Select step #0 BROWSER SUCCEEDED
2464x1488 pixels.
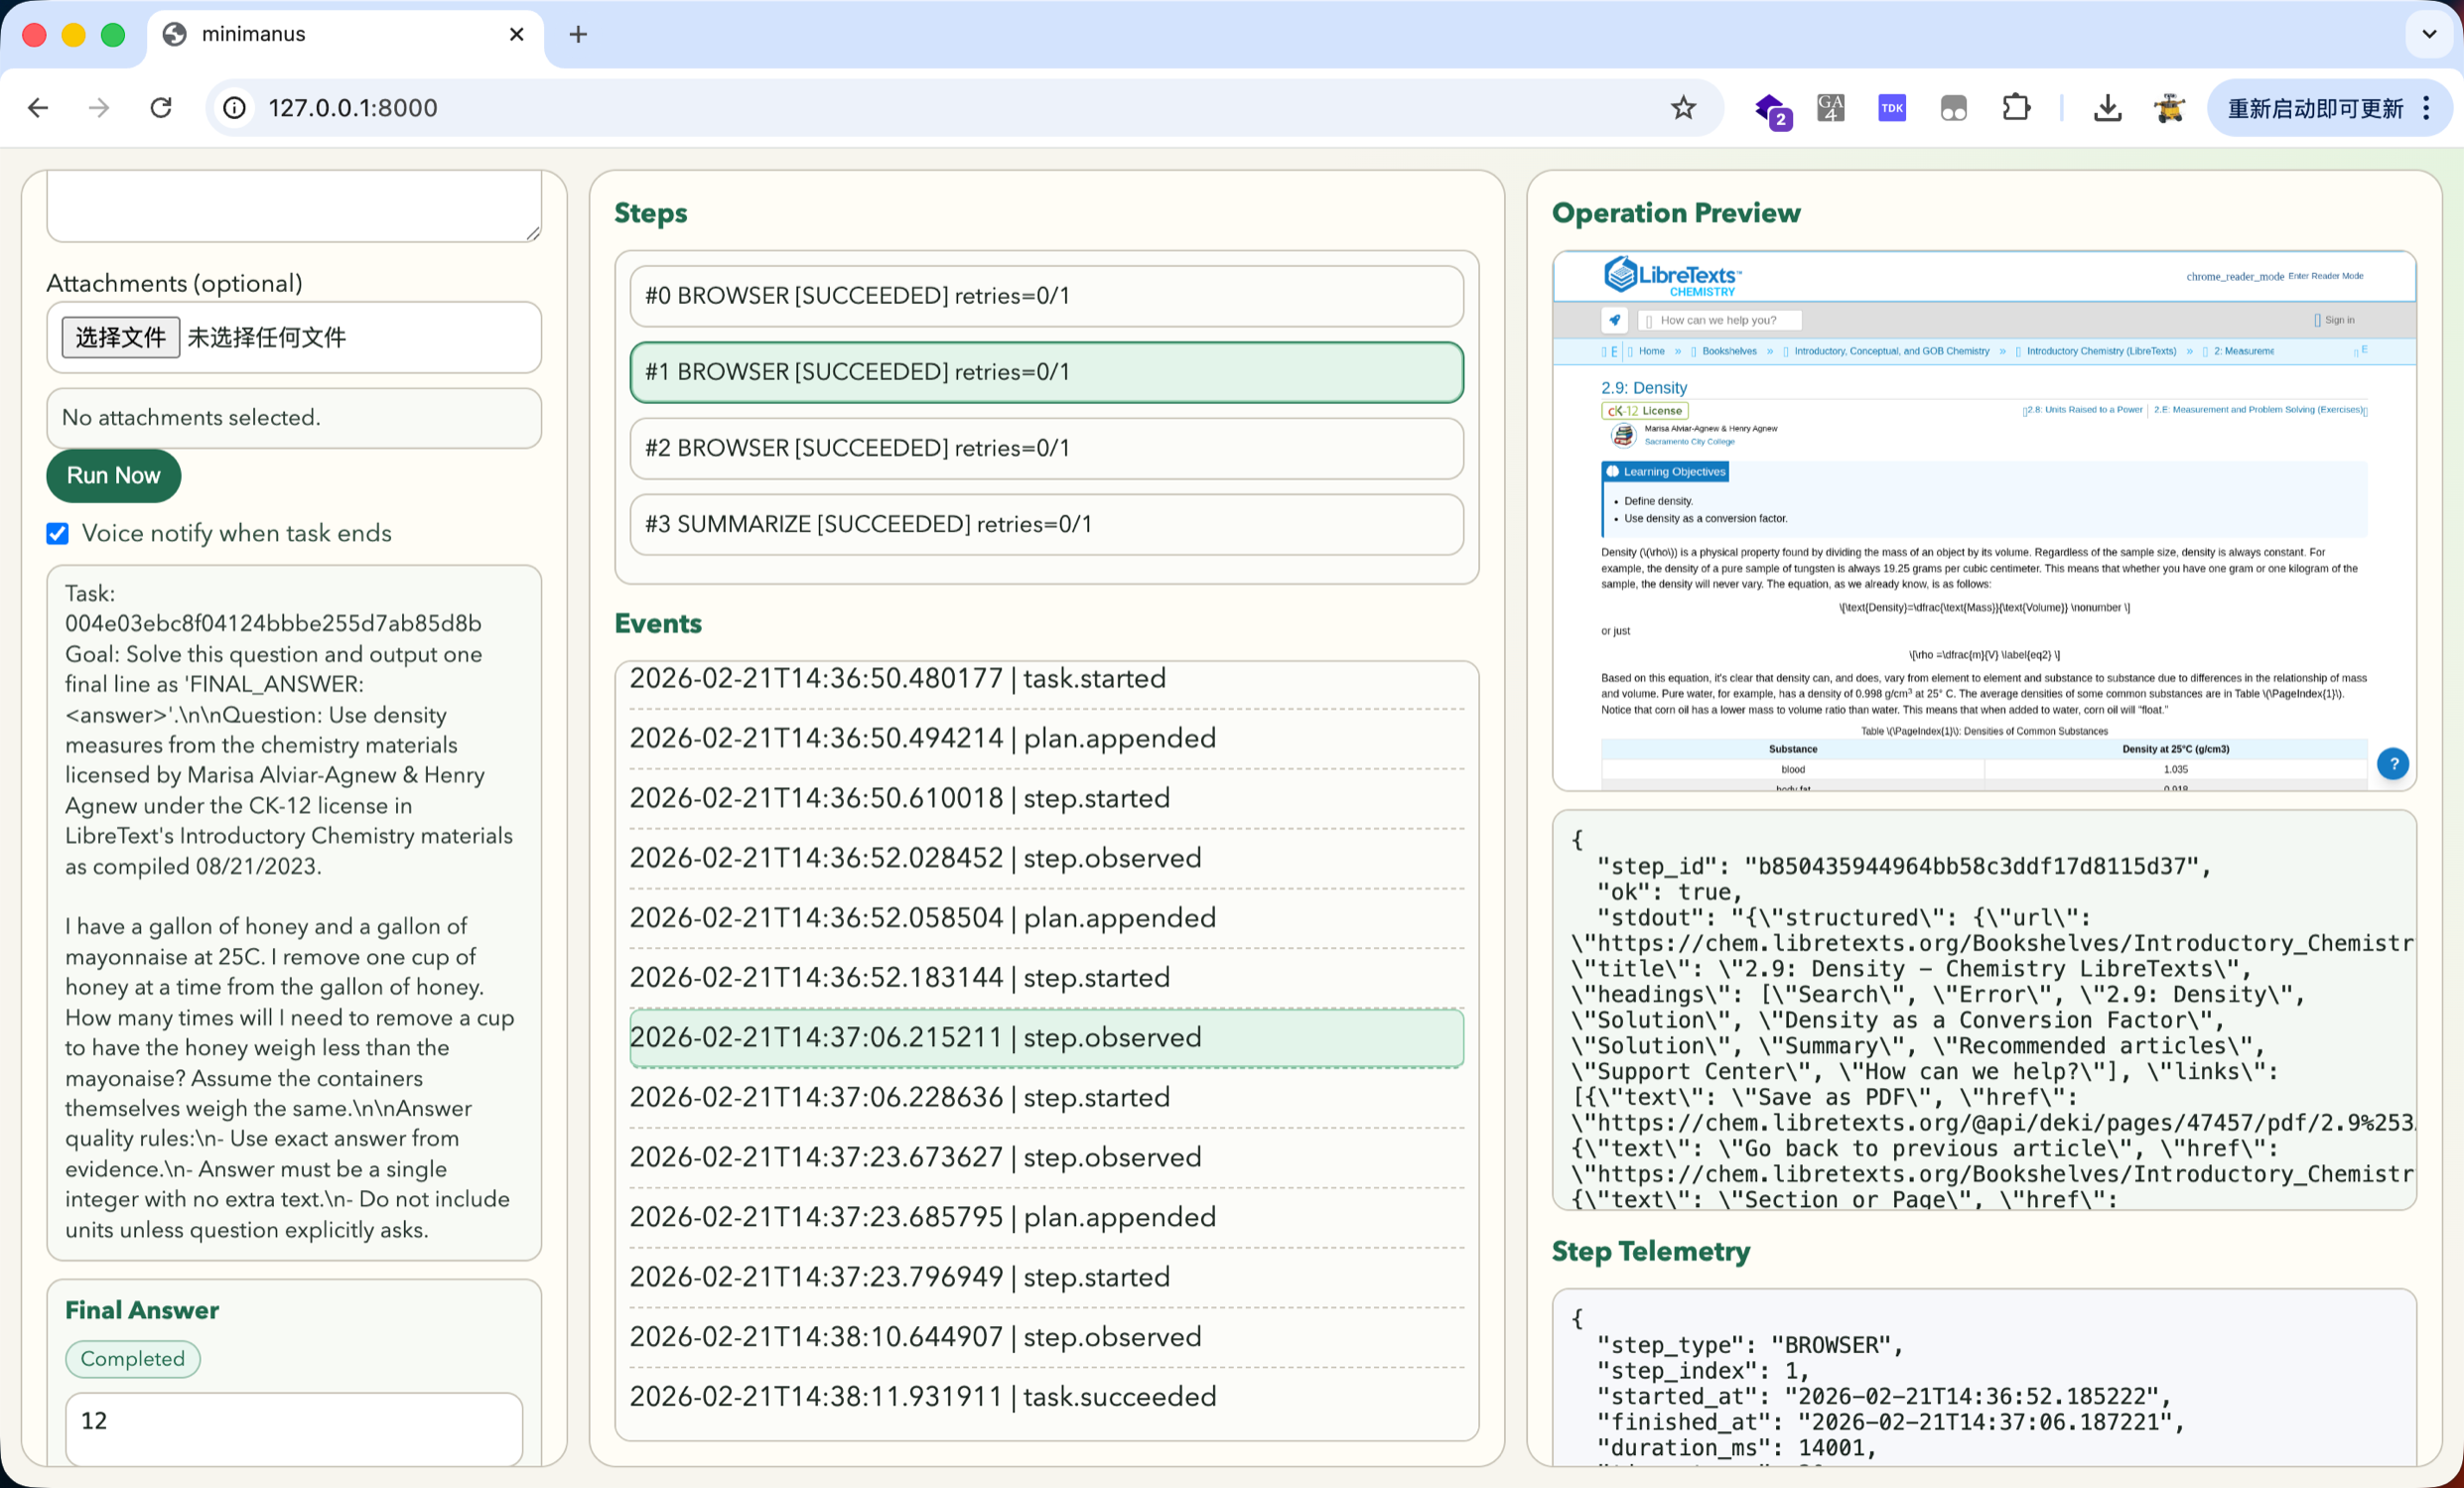(1046, 296)
